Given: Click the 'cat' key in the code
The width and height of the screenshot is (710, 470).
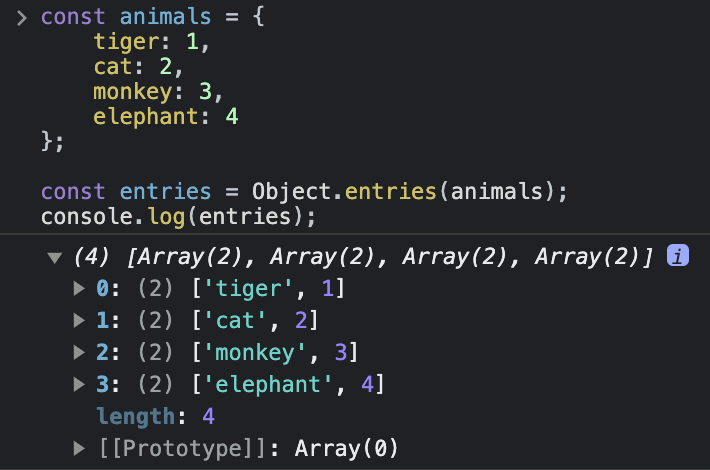Looking at the screenshot, I should click(x=113, y=67).
